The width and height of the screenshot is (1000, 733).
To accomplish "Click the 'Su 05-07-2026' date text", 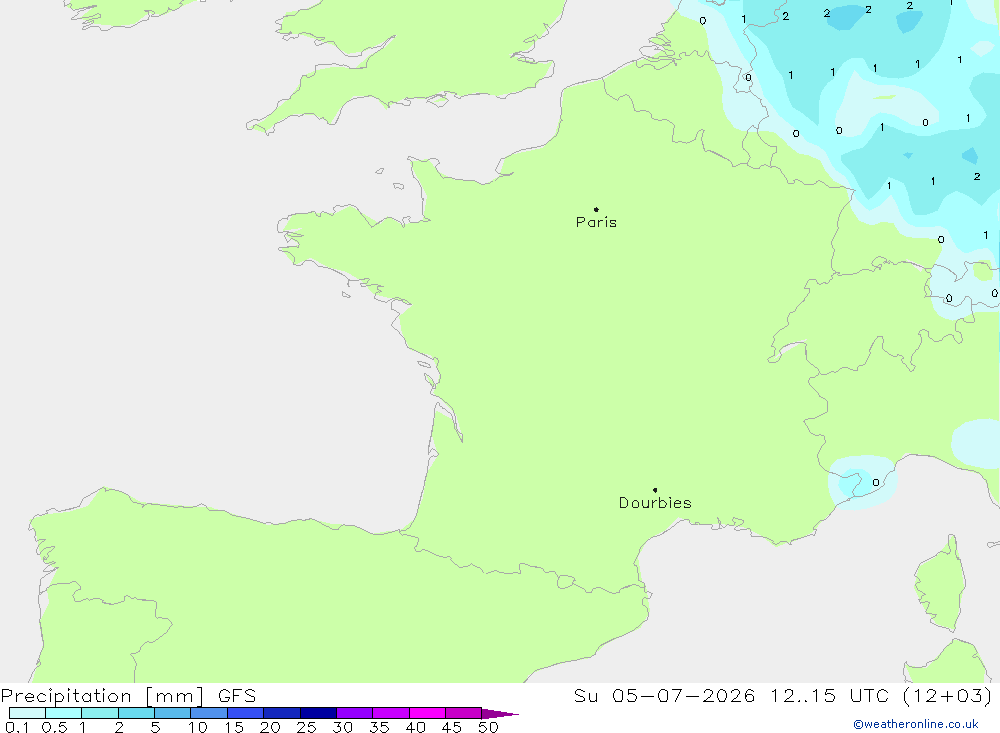I will click(x=664, y=695).
